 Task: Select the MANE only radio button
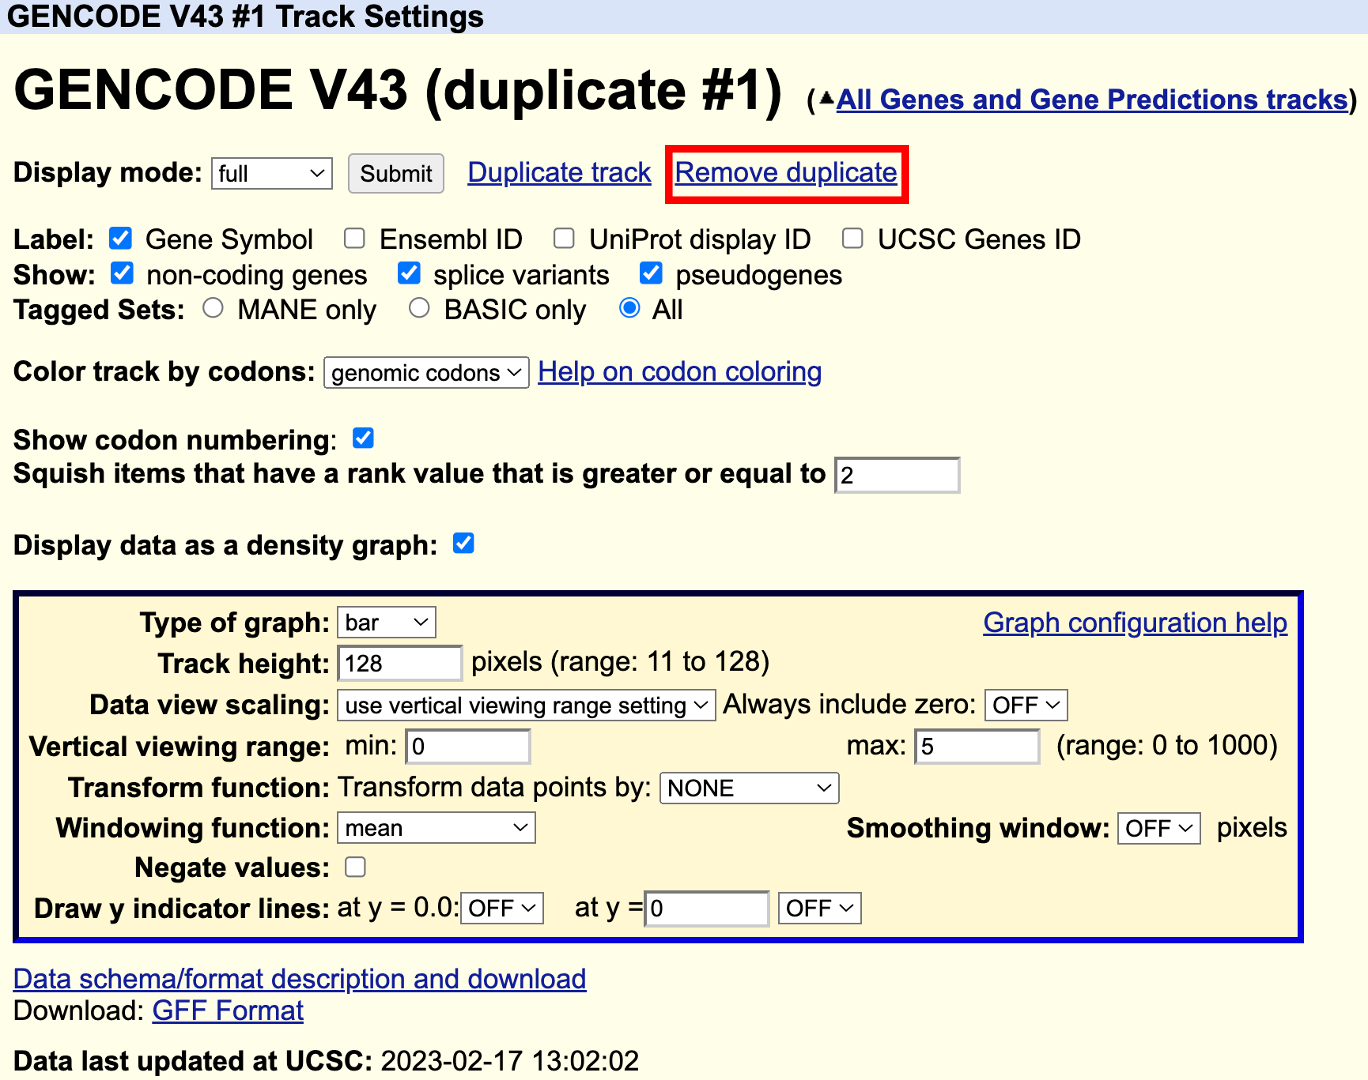[x=213, y=308]
